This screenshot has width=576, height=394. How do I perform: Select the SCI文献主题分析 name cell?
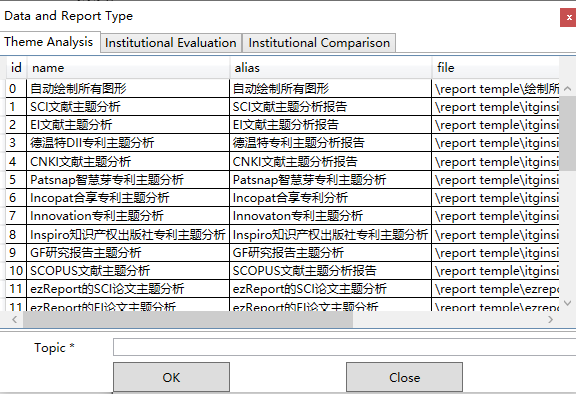[x=128, y=106]
